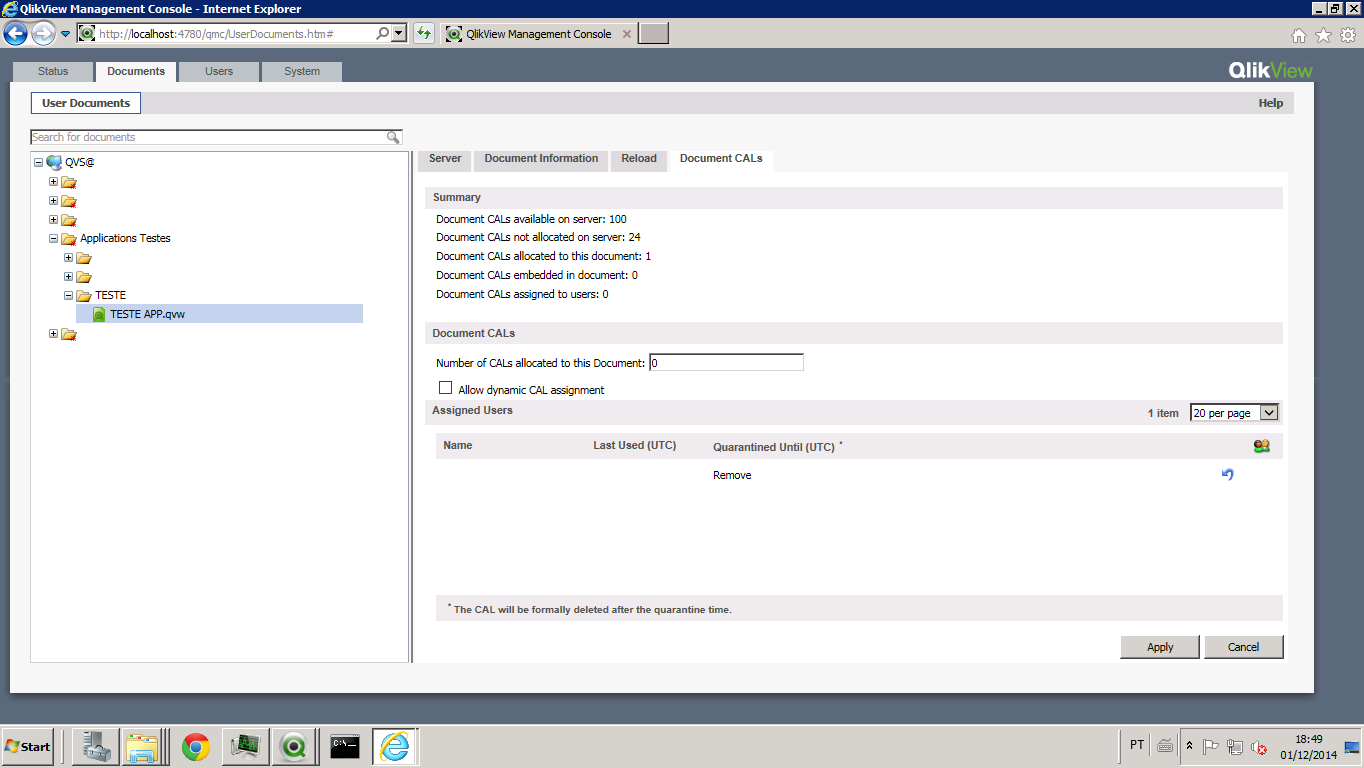This screenshot has height=768, width=1364.
Task: Show hidden tray icons arrow
Action: (x=1189, y=746)
